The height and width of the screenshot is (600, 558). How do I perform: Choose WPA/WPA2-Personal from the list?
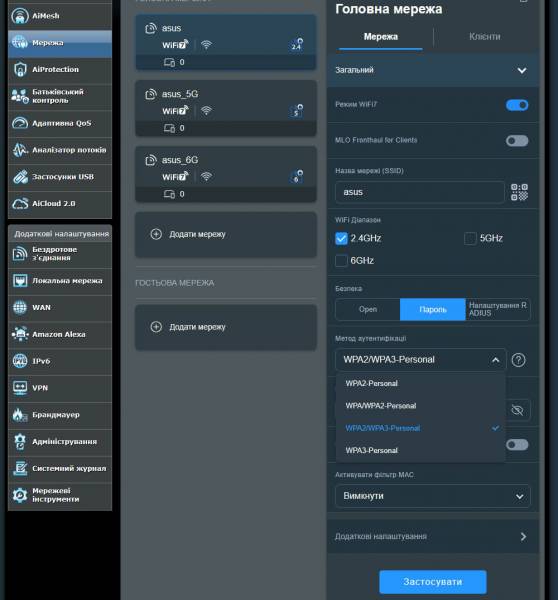pos(421,406)
